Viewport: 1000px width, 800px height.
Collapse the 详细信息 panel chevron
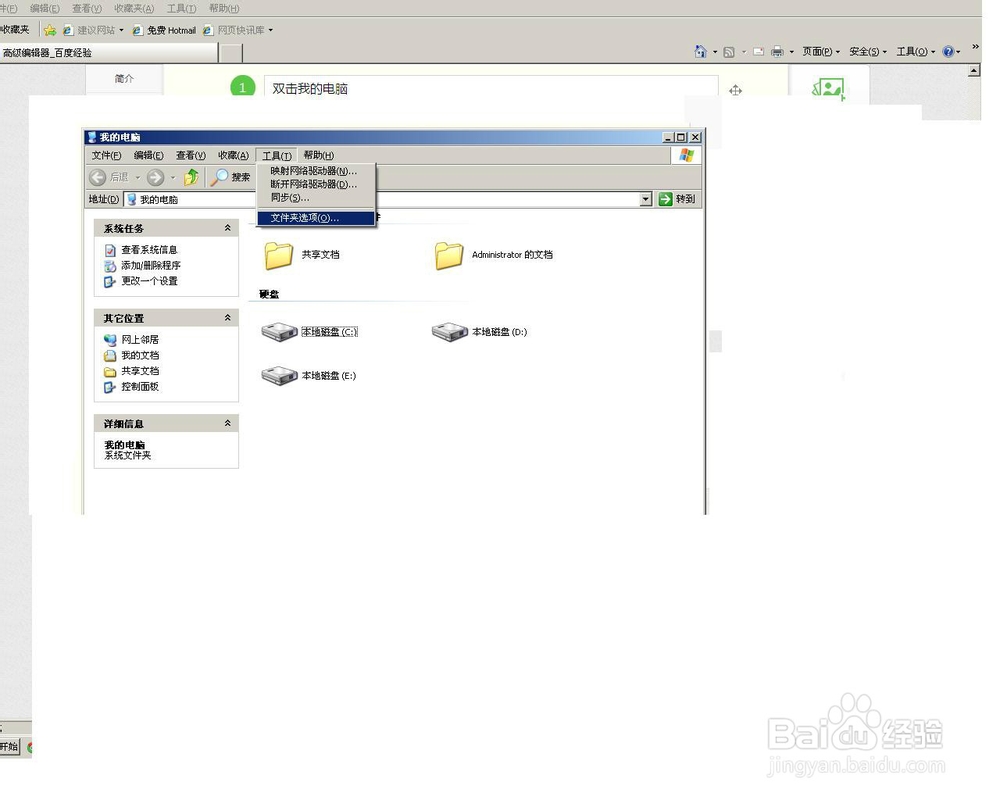pos(228,423)
